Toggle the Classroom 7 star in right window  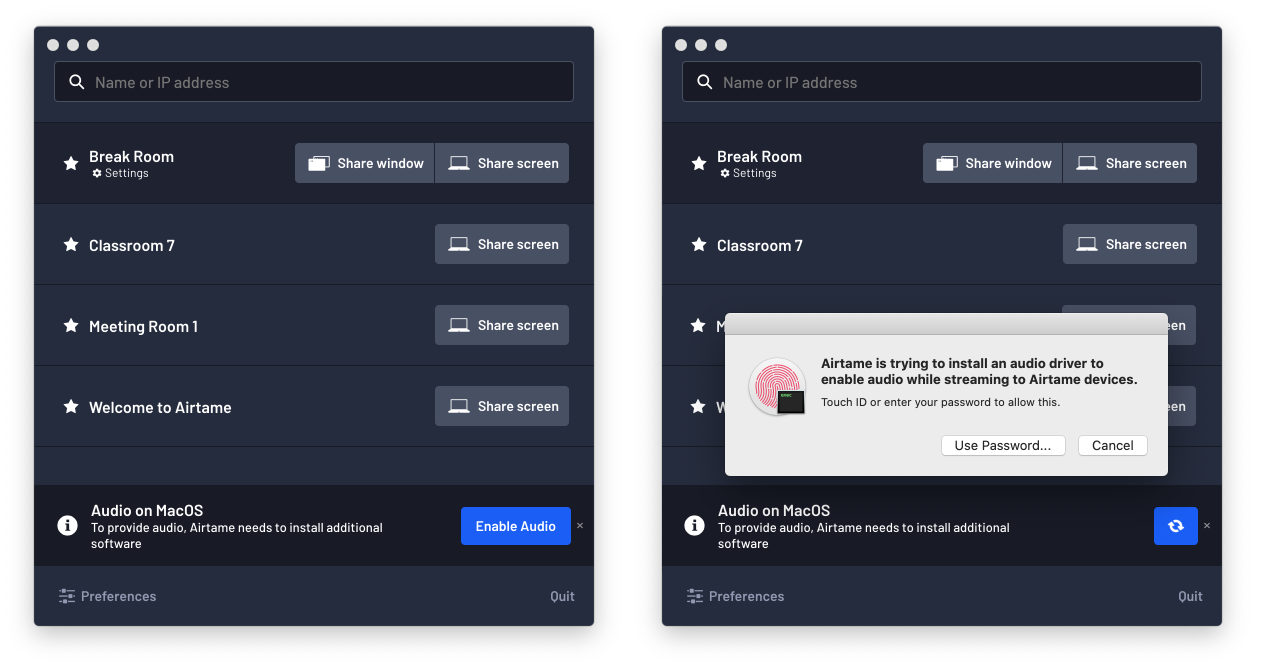click(x=699, y=245)
